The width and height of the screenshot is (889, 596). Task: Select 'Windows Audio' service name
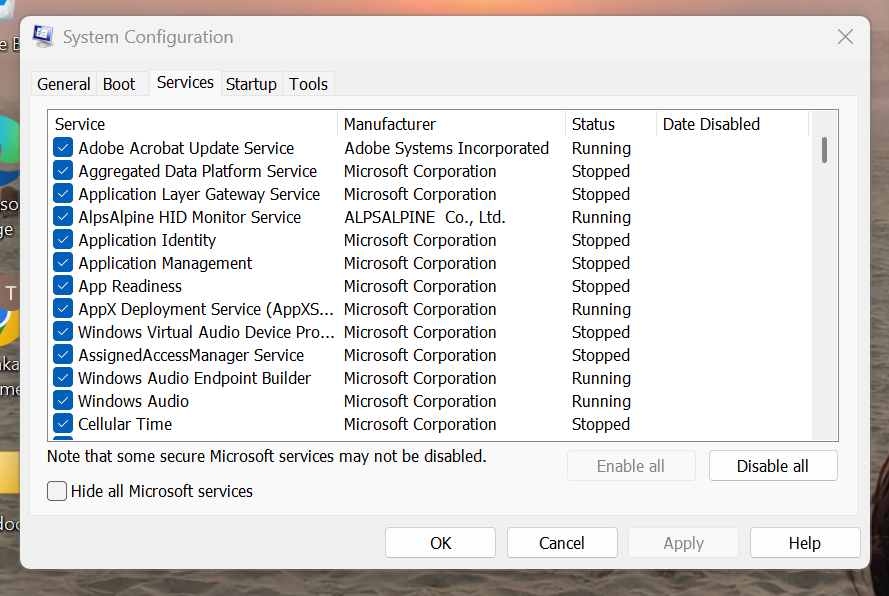click(x=133, y=401)
